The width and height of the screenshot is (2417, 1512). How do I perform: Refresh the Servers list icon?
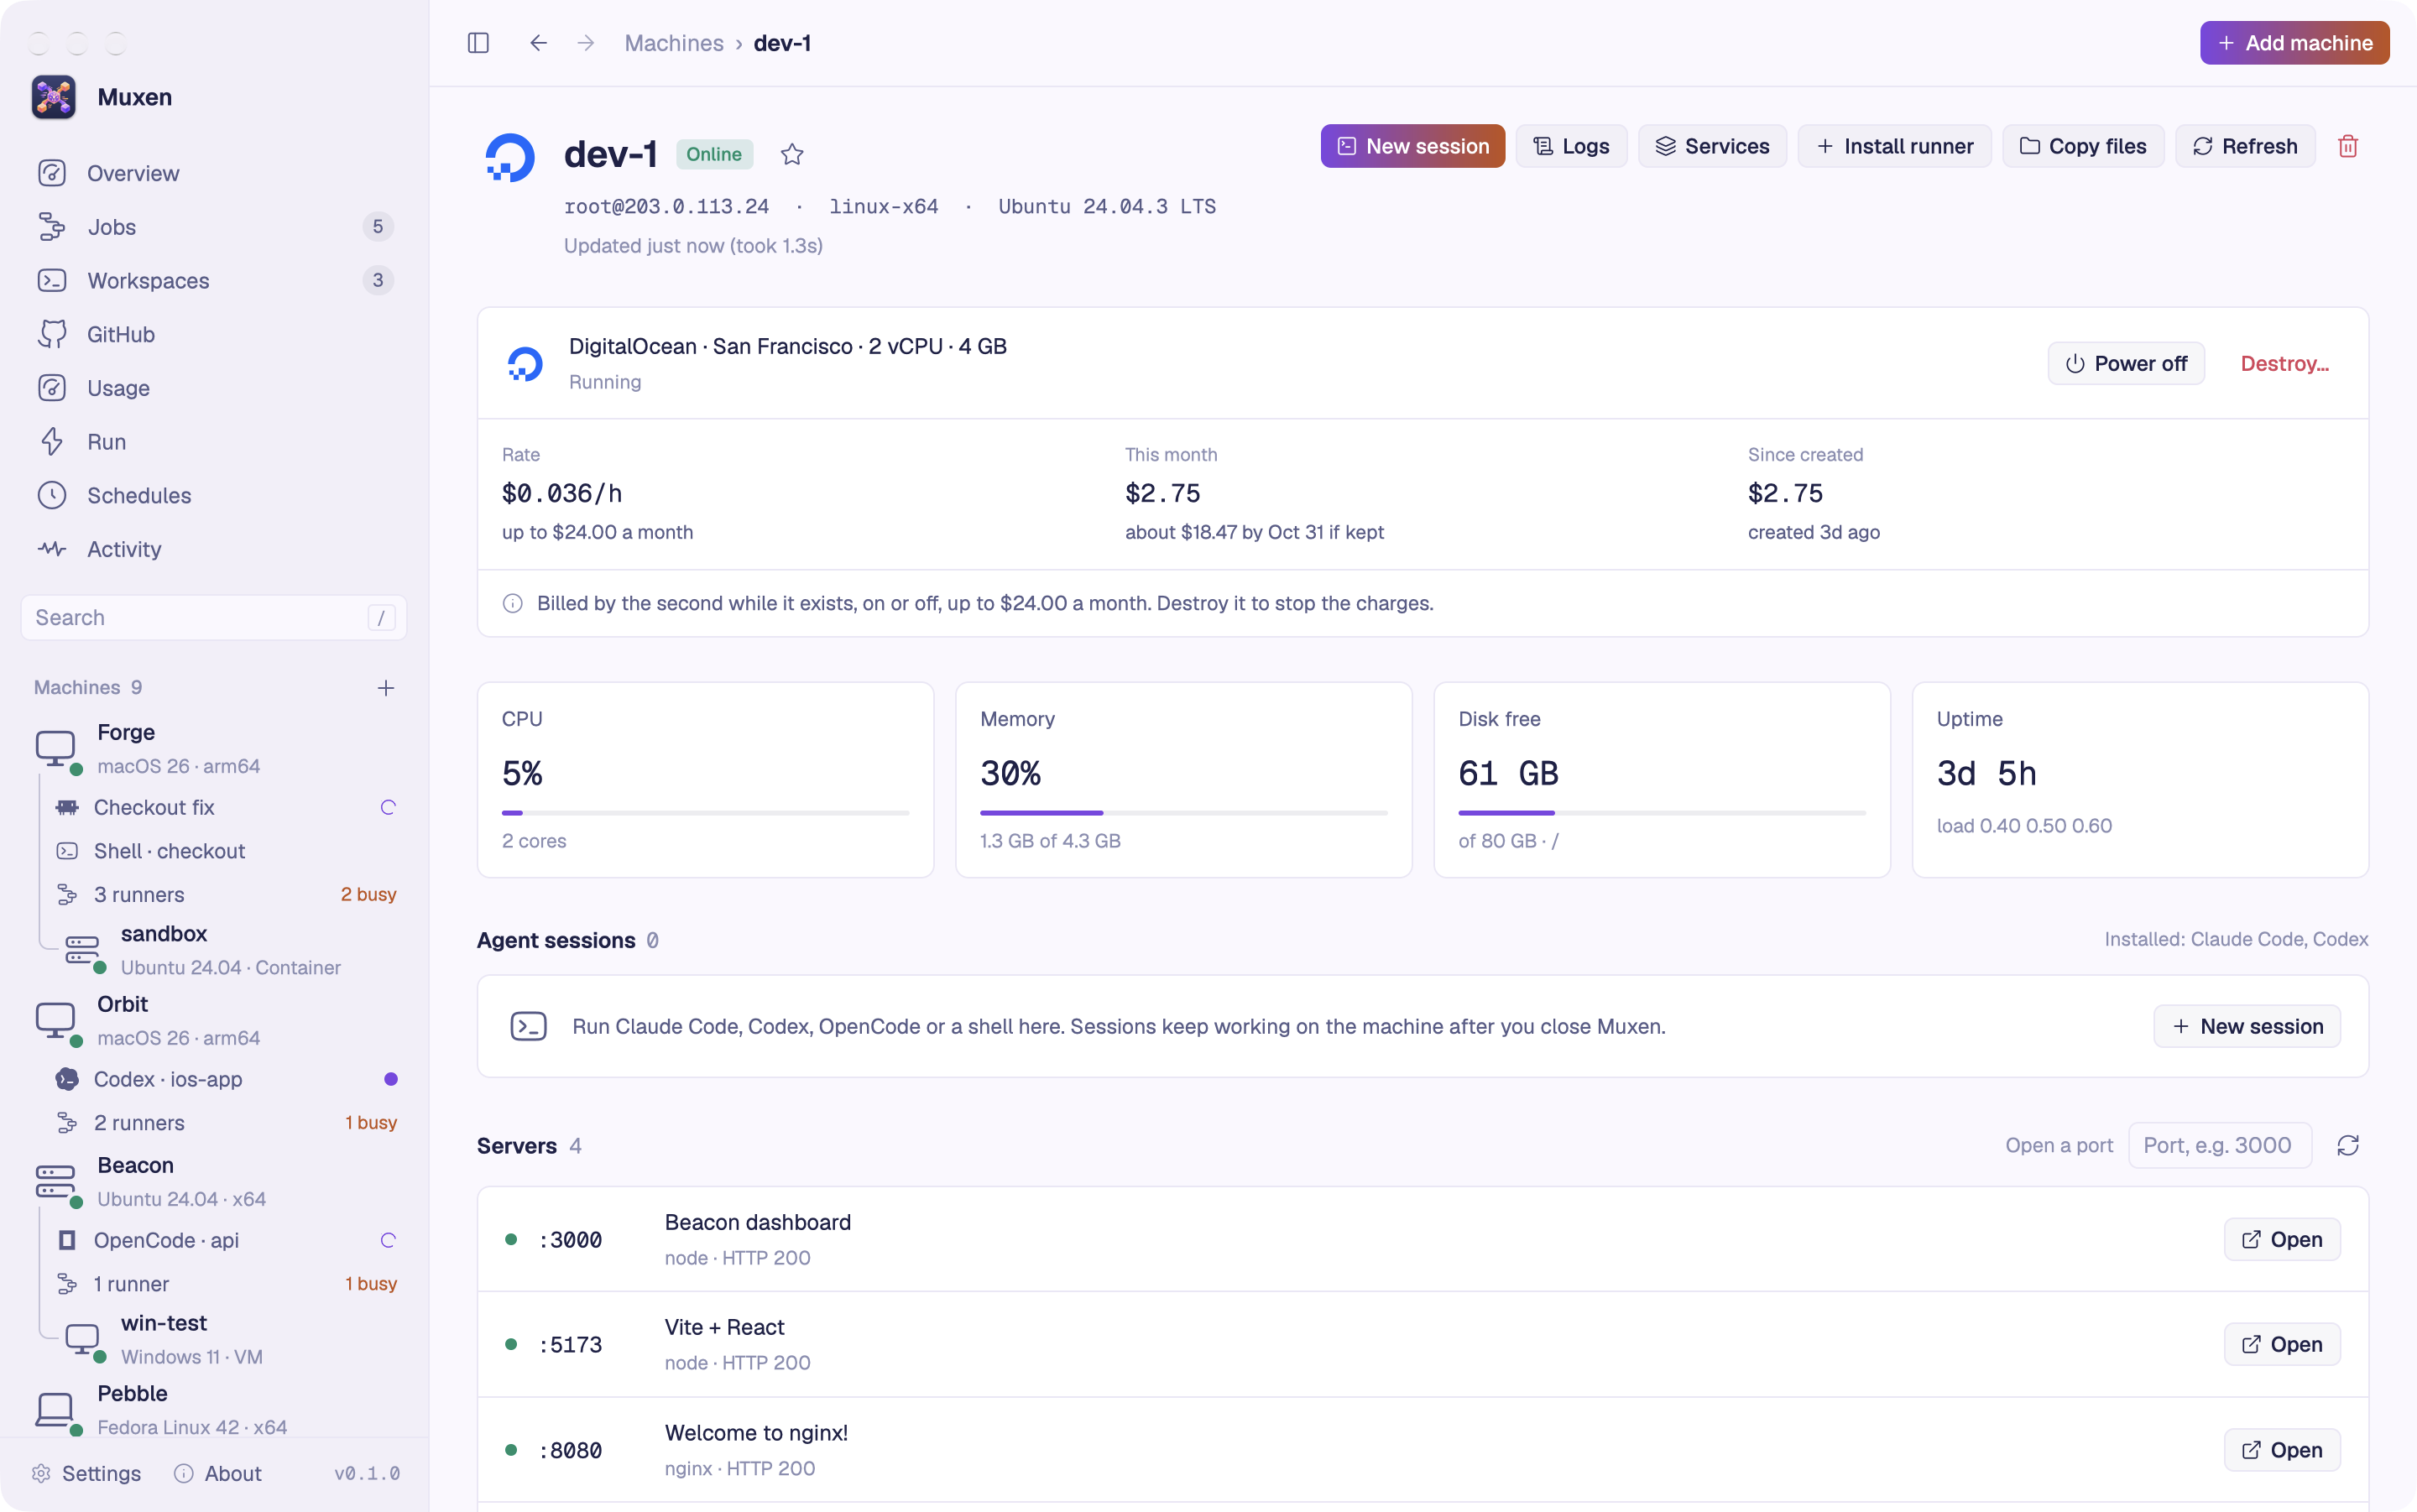click(2348, 1145)
